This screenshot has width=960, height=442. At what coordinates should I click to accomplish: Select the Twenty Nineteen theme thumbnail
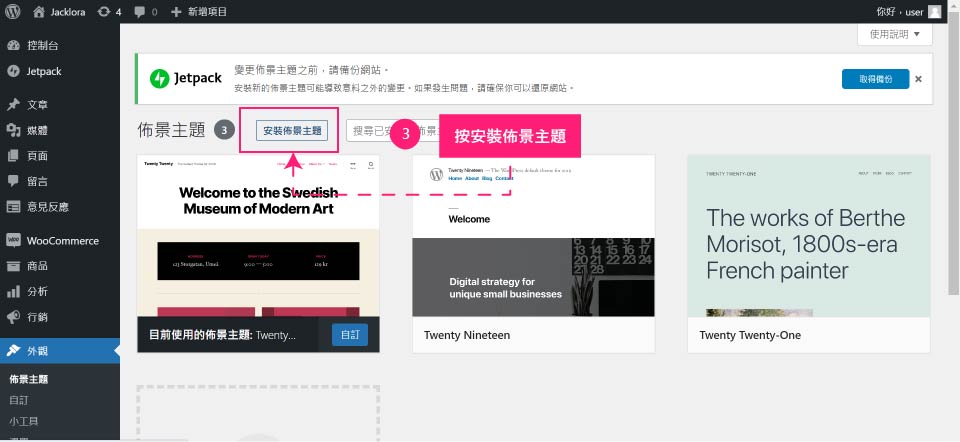[533, 236]
